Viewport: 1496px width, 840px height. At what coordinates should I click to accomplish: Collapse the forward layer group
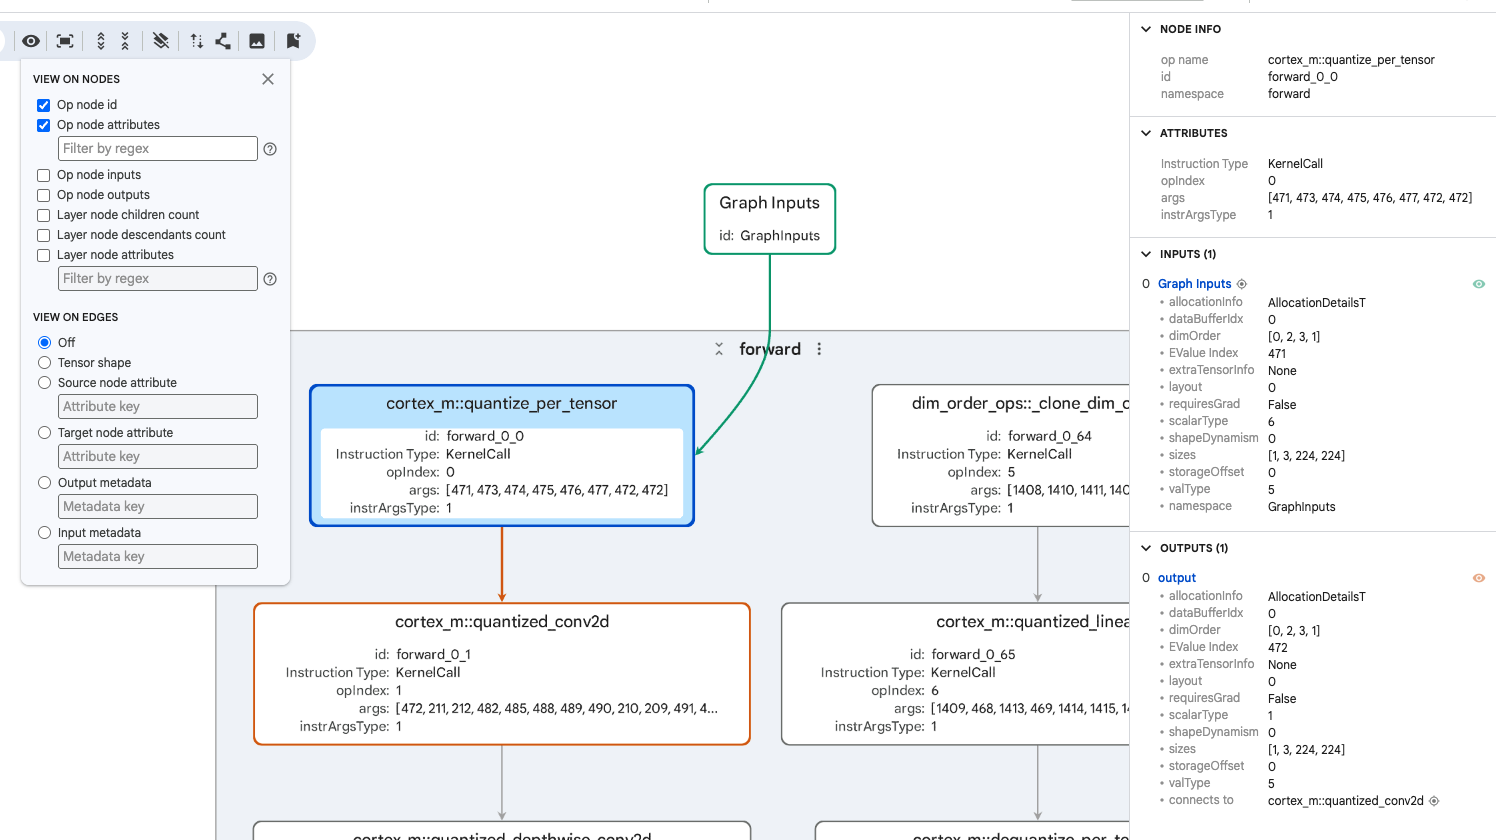[719, 349]
